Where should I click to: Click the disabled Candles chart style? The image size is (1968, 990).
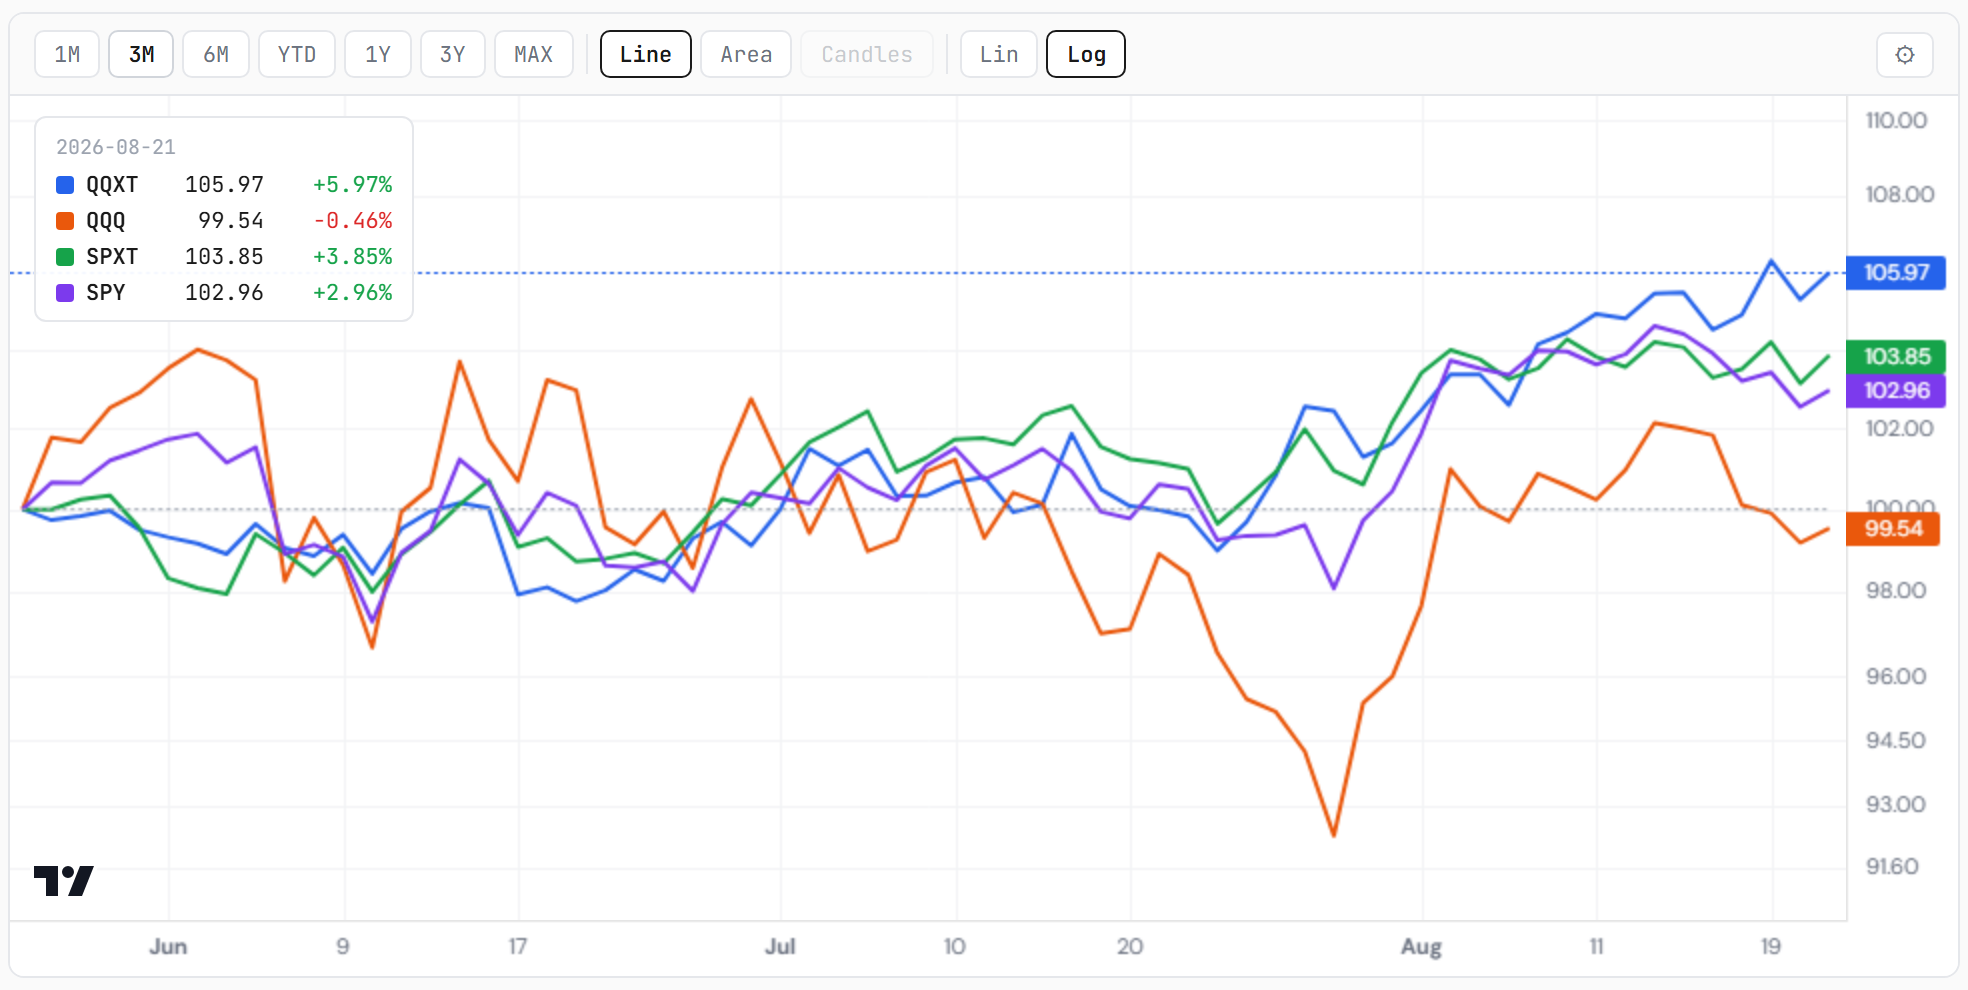[x=867, y=54]
